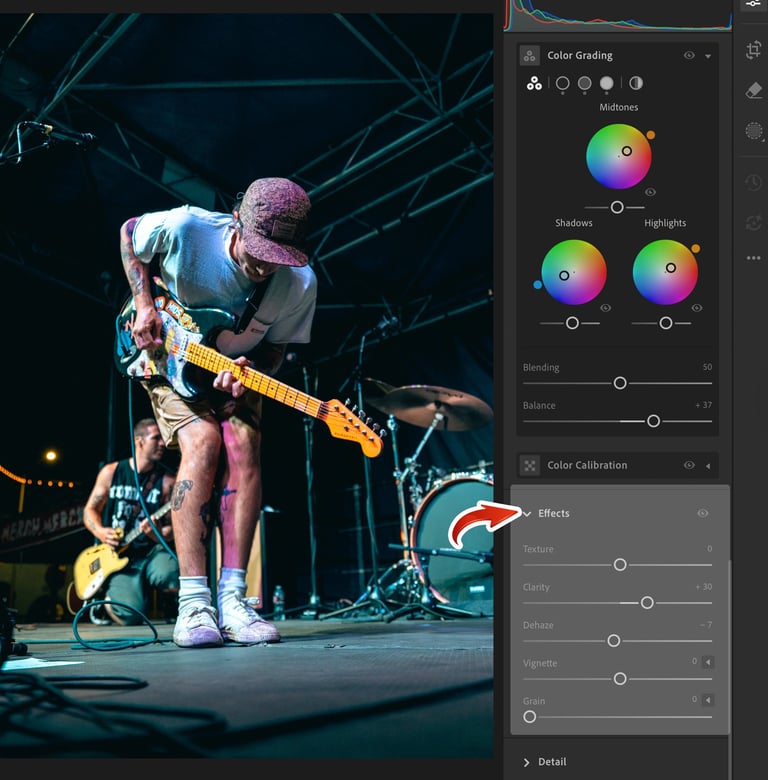
Task: Click the Dehaze slider handle
Action: tap(613, 640)
